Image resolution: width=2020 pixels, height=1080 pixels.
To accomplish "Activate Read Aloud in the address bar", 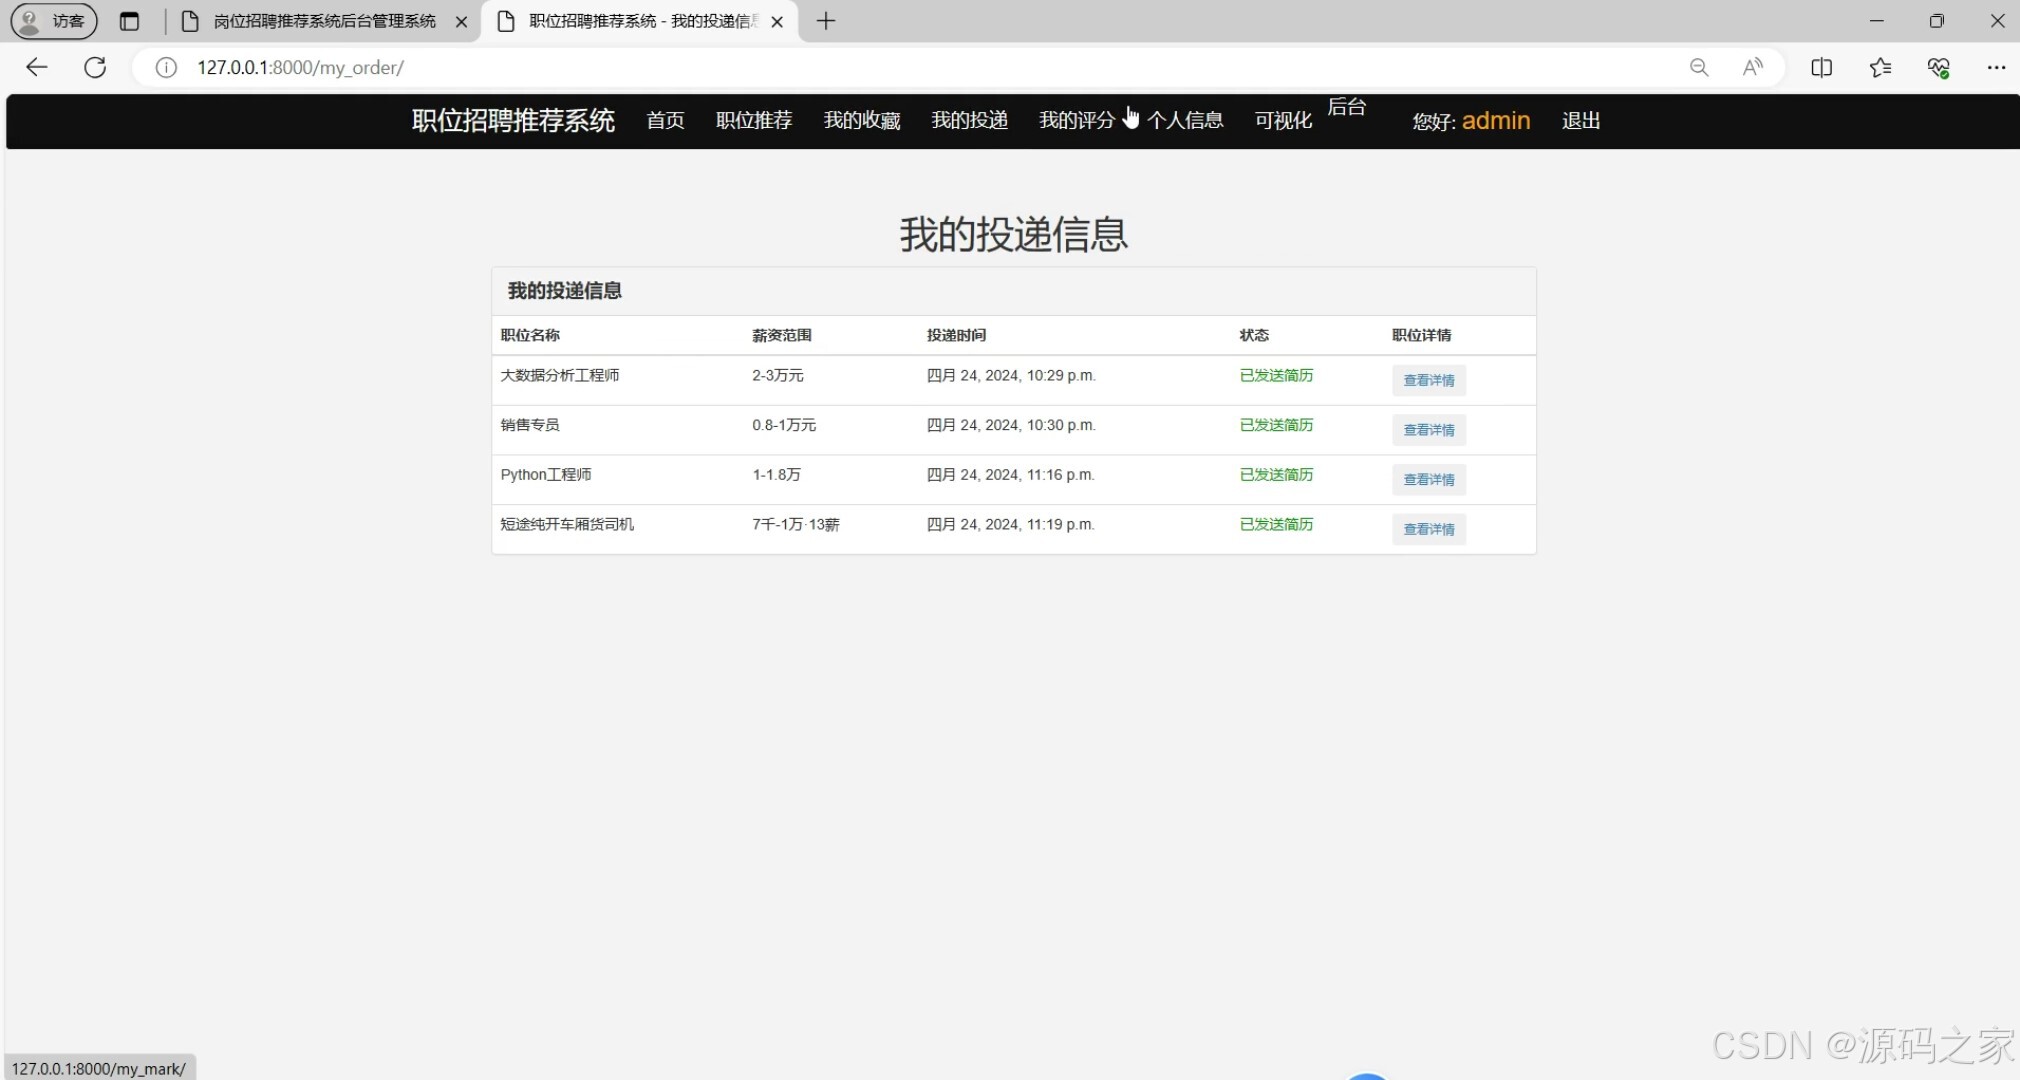I will coord(1753,67).
